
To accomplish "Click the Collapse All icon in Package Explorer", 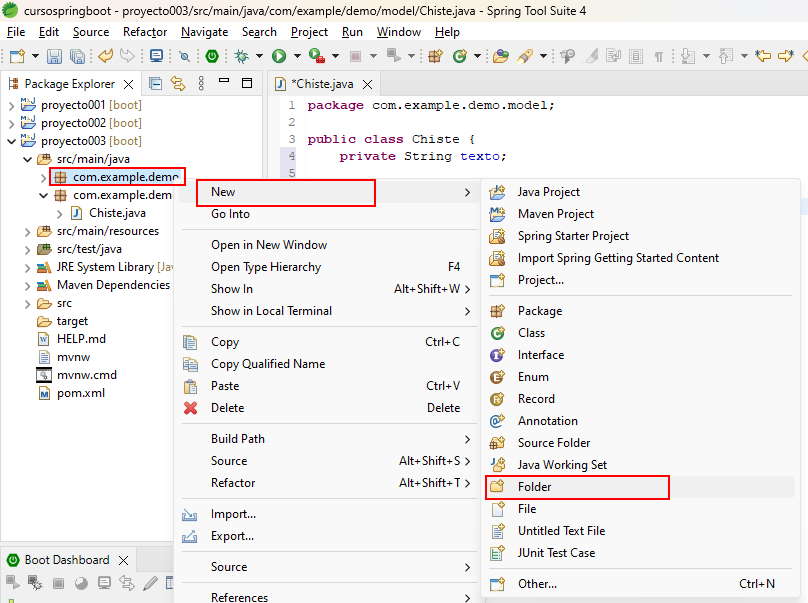I will (155, 83).
